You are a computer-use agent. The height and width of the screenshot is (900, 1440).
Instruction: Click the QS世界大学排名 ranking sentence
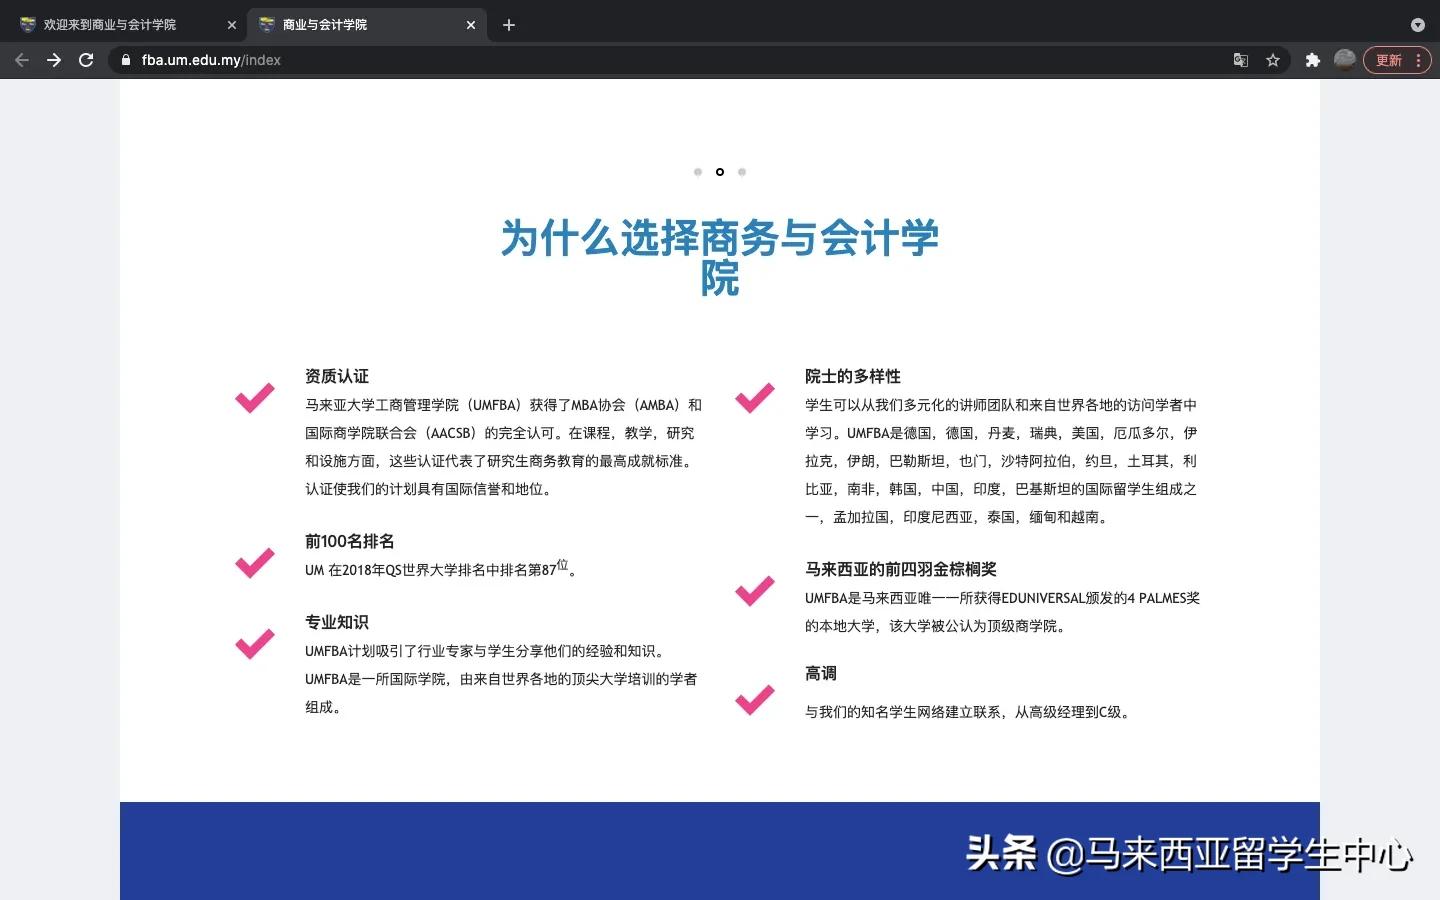[x=441, y=568]
